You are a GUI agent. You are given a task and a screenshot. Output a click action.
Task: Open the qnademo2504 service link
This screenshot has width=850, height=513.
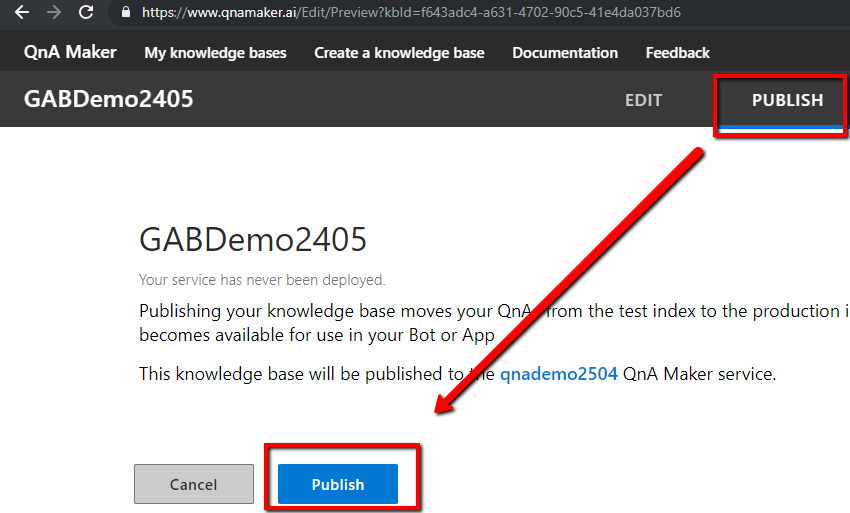coord(558,374)
